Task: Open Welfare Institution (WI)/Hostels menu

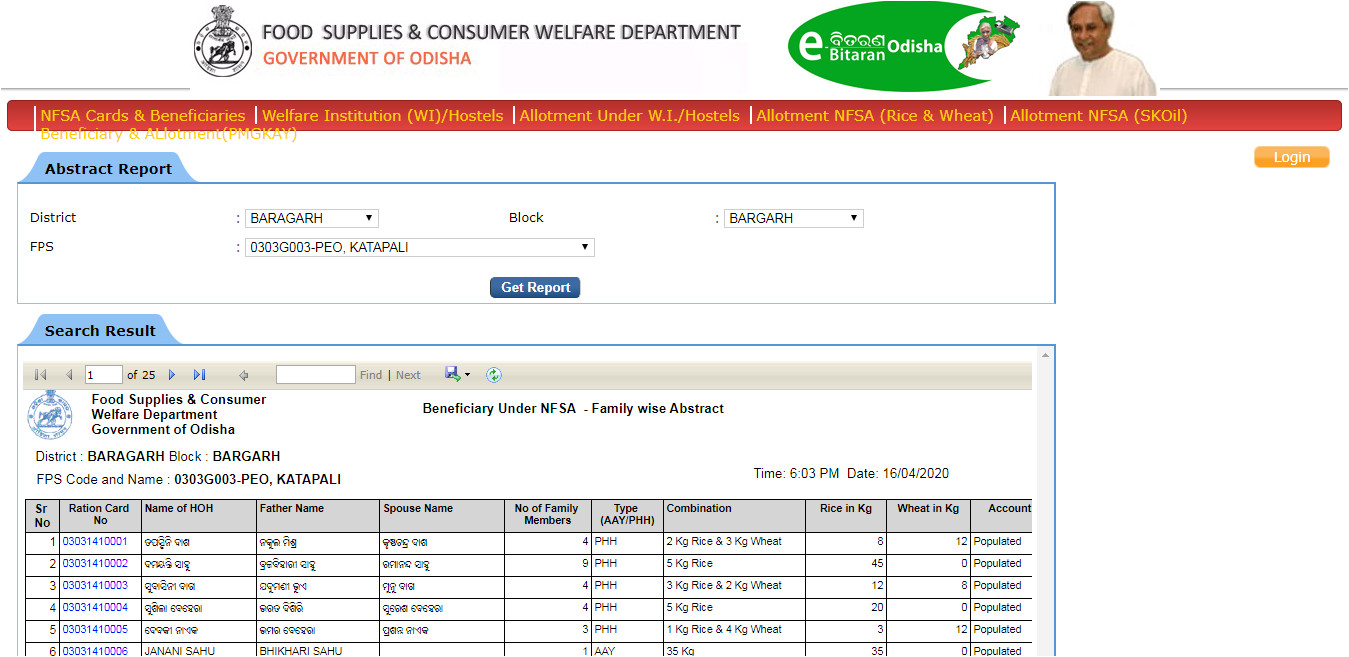Action: 383,116
